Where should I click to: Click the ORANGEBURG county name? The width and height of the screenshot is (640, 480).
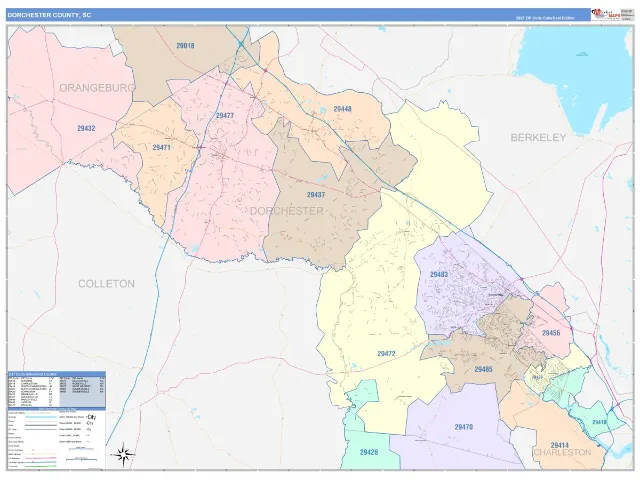97,88
